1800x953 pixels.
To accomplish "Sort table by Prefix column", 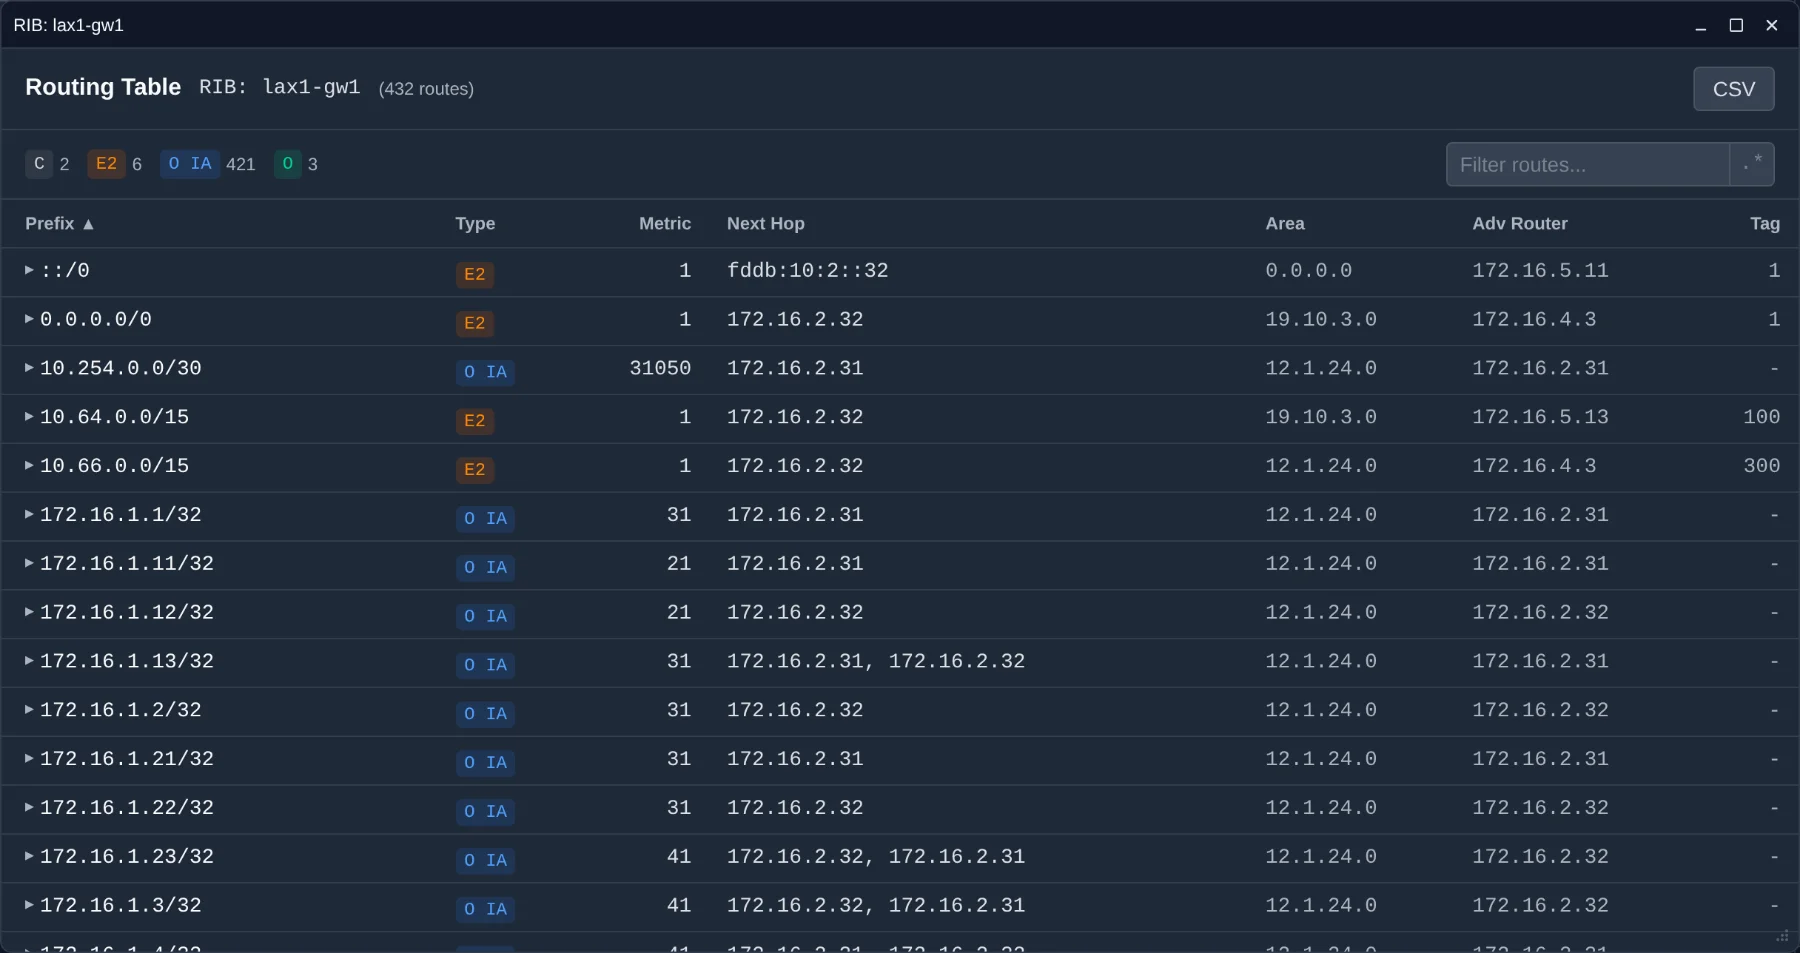I will 60,224.
